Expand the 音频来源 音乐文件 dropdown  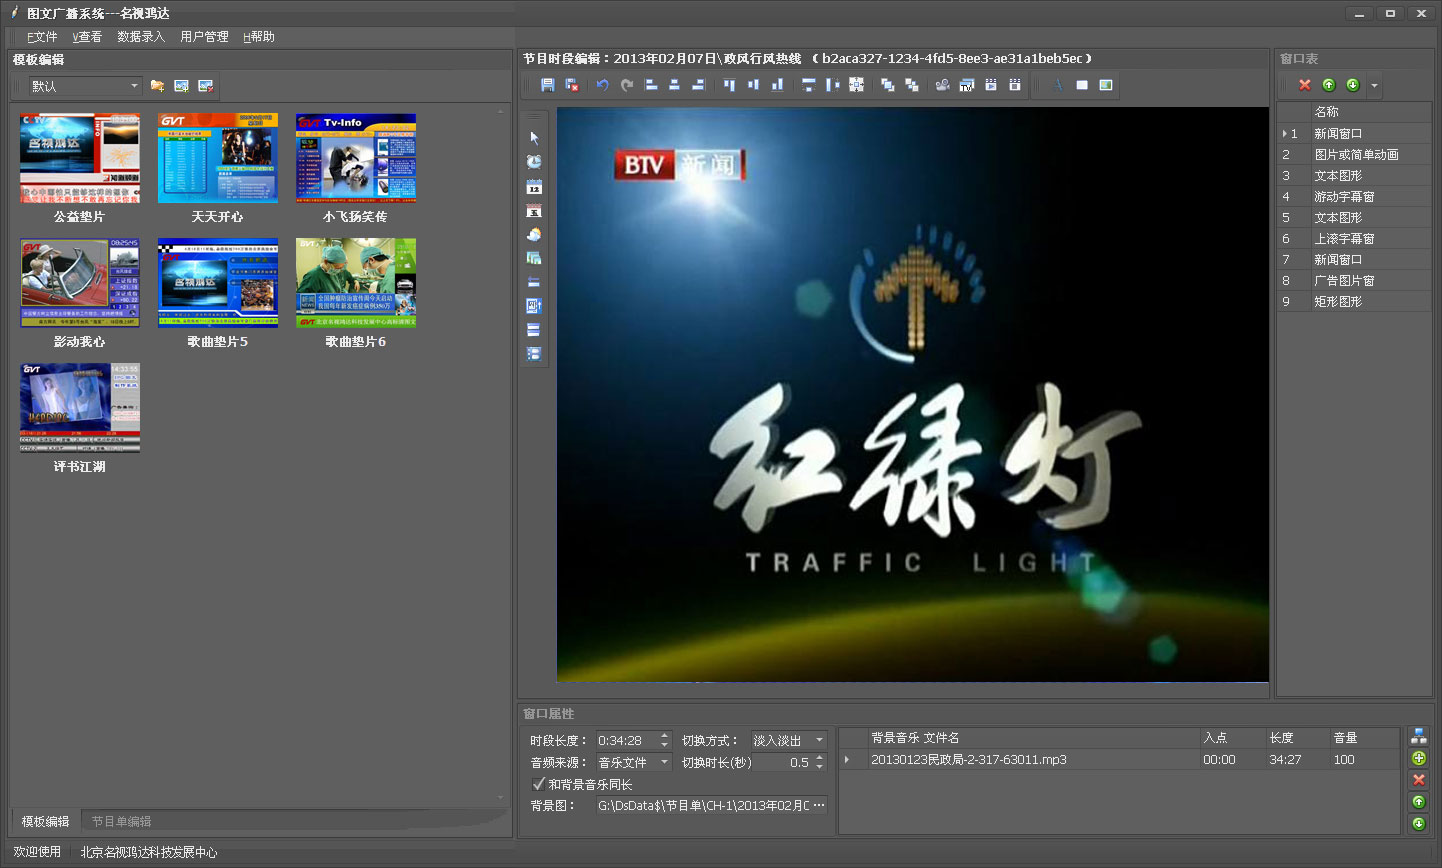tap(664, 762)
